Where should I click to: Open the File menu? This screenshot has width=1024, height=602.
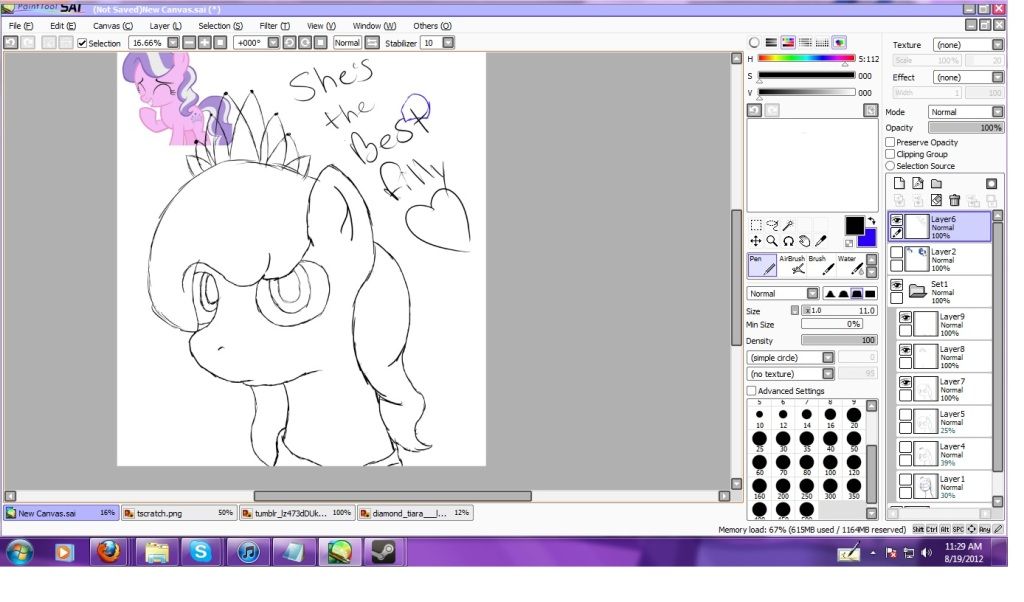21,25
